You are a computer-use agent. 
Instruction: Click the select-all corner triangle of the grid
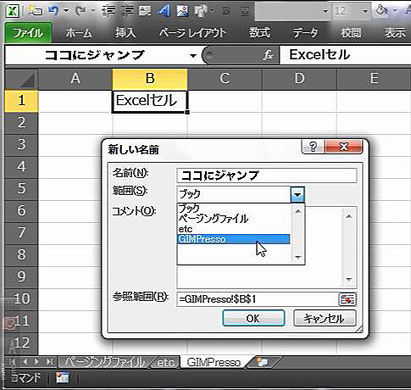28,80
